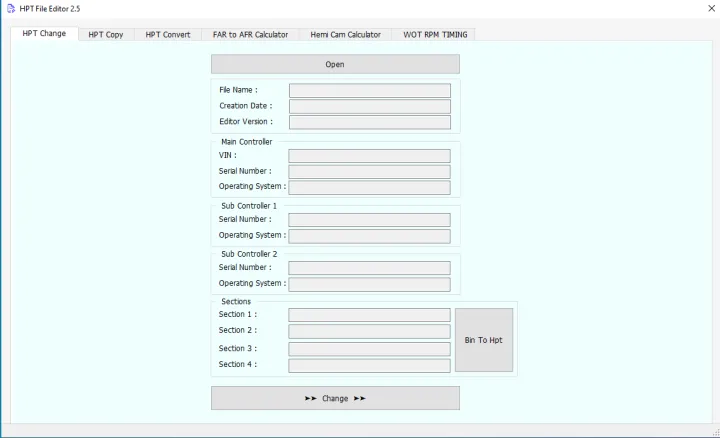This screenshot has height=438, width=720.
Task: Click the 'Sub Controller 1' group title
Action: click(249, 206)
